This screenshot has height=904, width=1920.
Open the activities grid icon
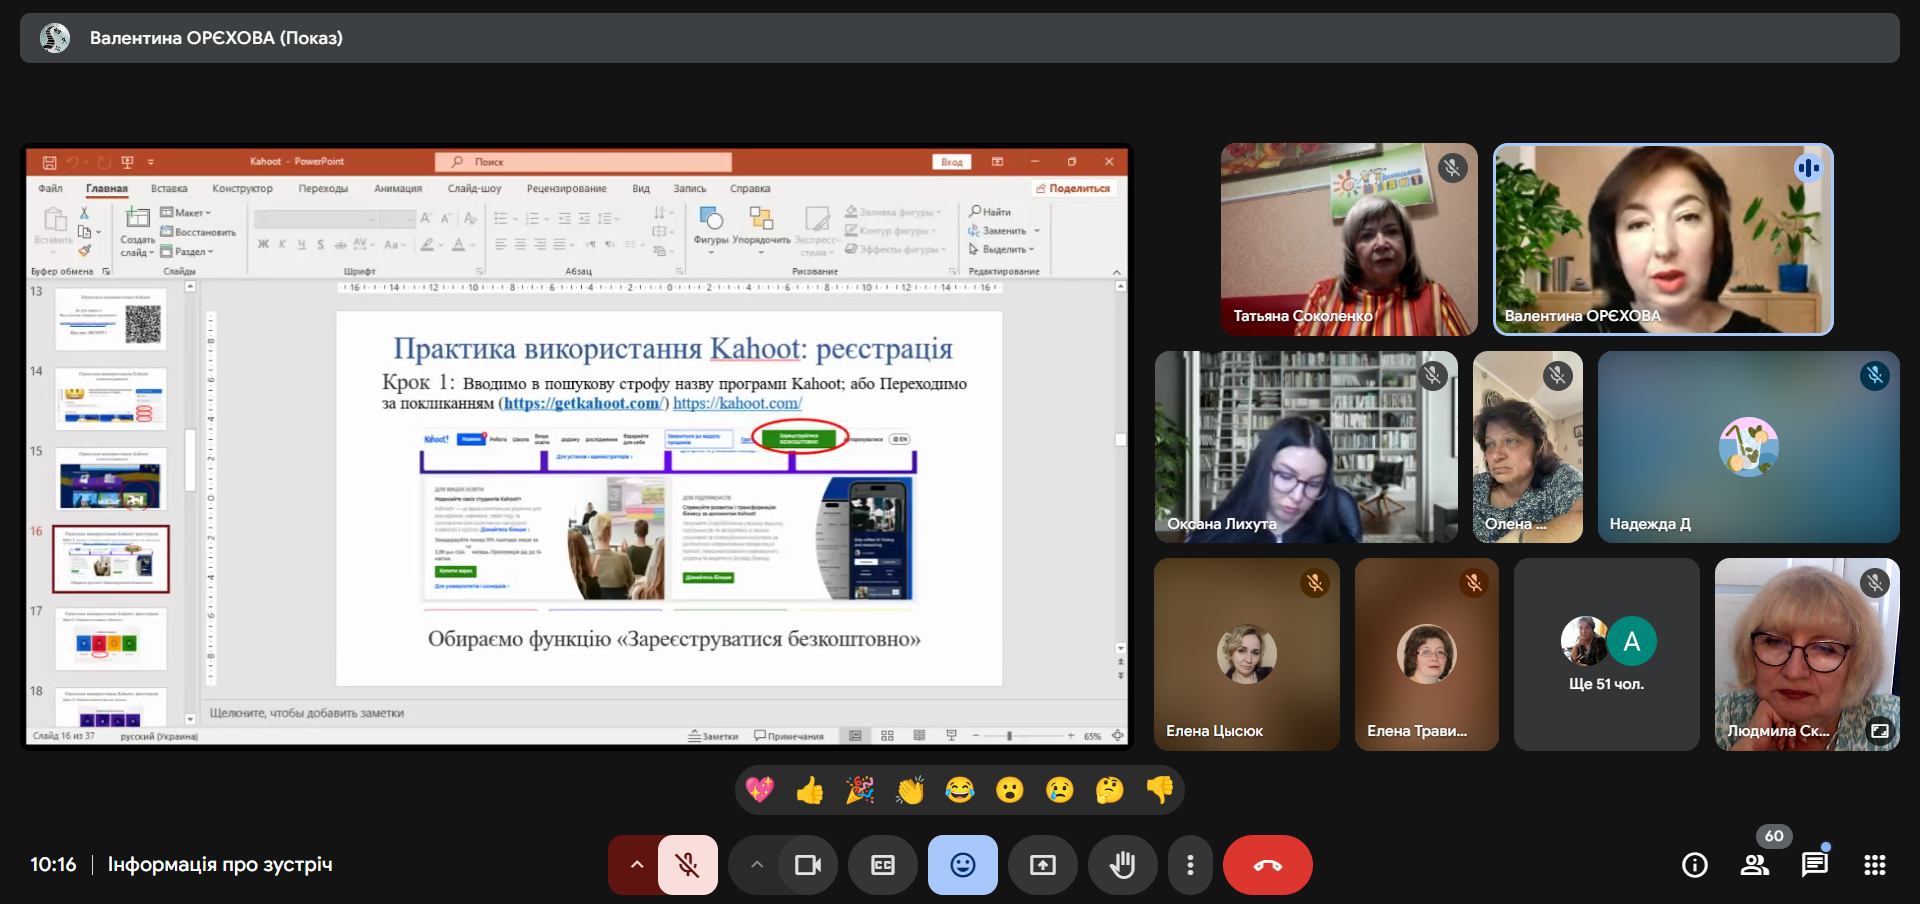click(x=1875, y=865)
